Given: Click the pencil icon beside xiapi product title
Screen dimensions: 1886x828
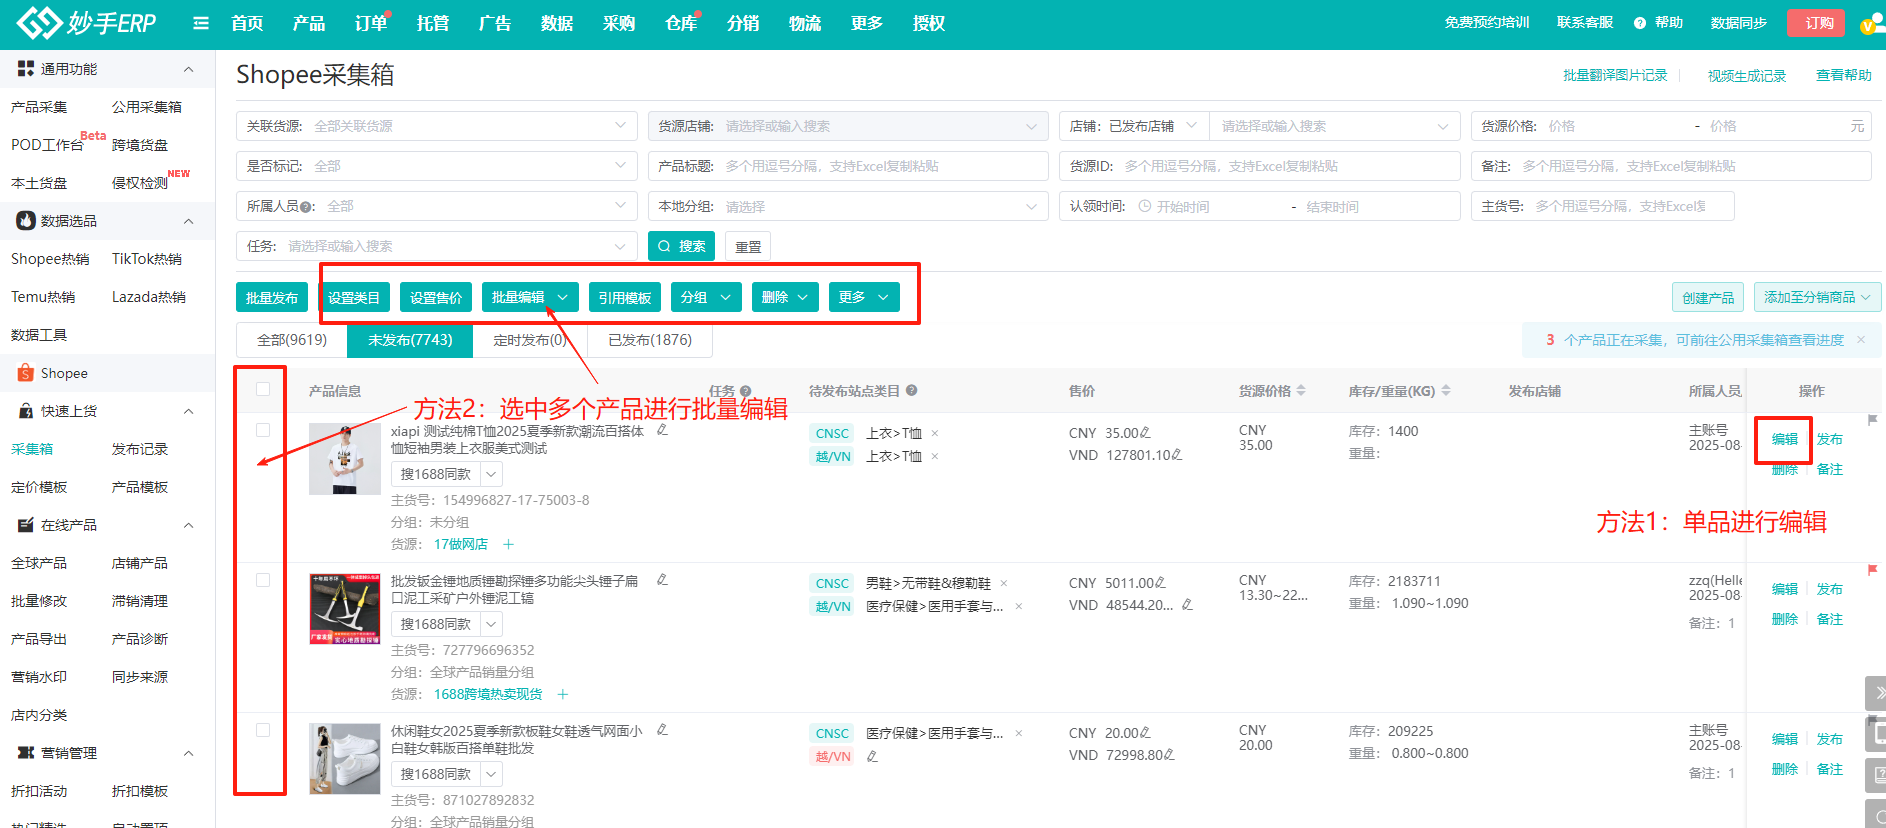Looking at the screenshot, I should [662, 430].
